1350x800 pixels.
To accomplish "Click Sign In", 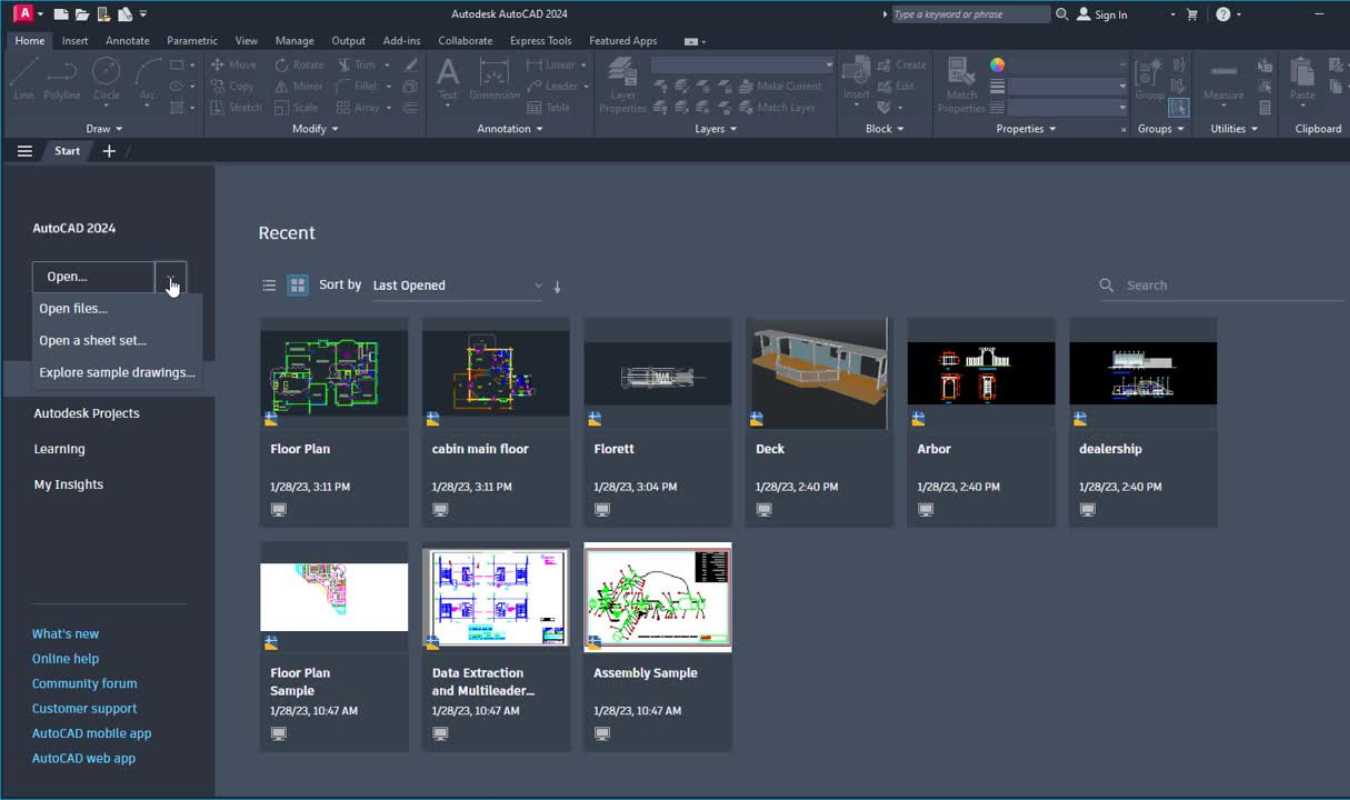I will pyautogui.click(x=1102, y=14).
